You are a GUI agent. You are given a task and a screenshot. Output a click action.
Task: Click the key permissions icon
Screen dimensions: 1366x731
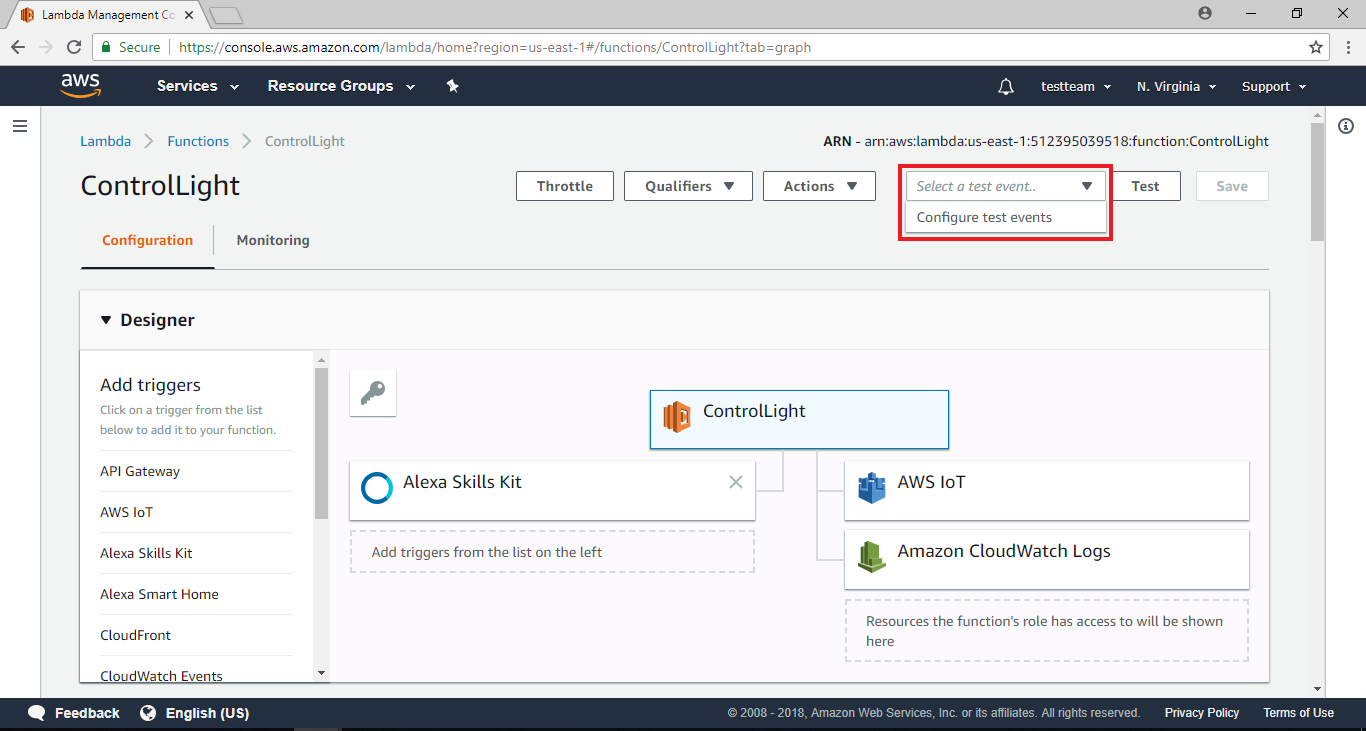click(373, 393)
